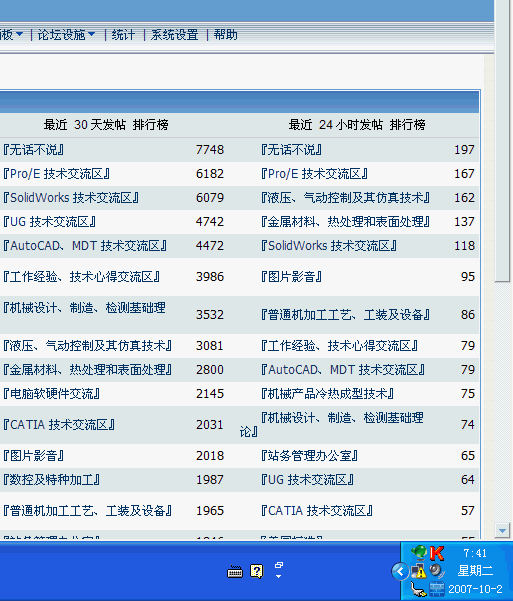513x601 pixels.
Task: Open 『工作经验、技术心得交流区』 in the 30-day ranking
Action: pos(81,277)
